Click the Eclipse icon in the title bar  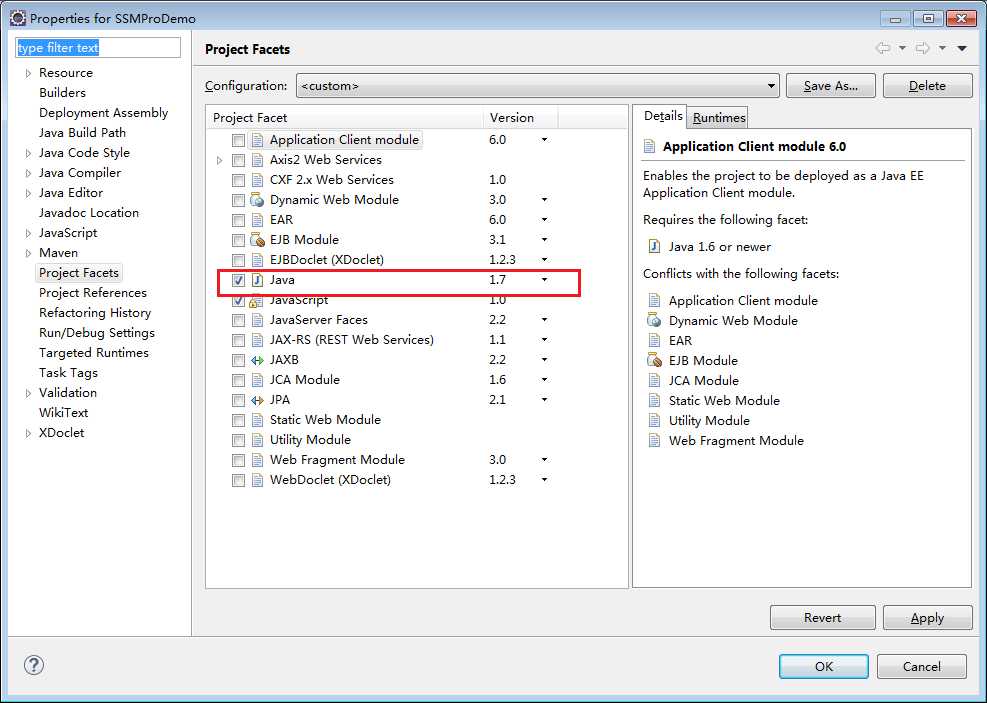pyautogui.click(x=18, y=18)
